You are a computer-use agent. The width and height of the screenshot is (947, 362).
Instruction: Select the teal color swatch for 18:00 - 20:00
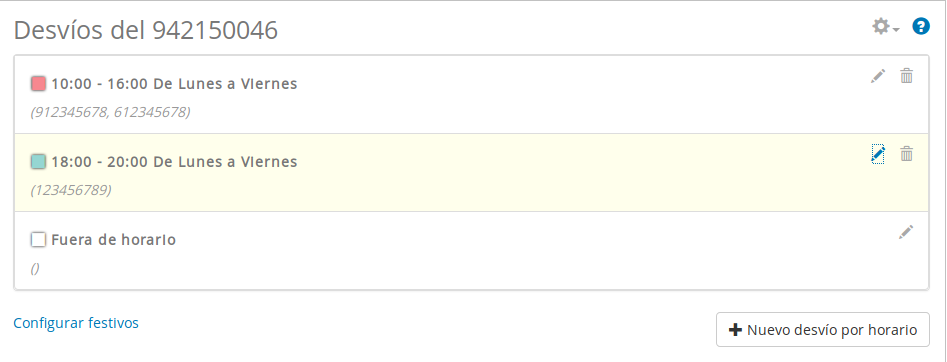click(38, 161)
